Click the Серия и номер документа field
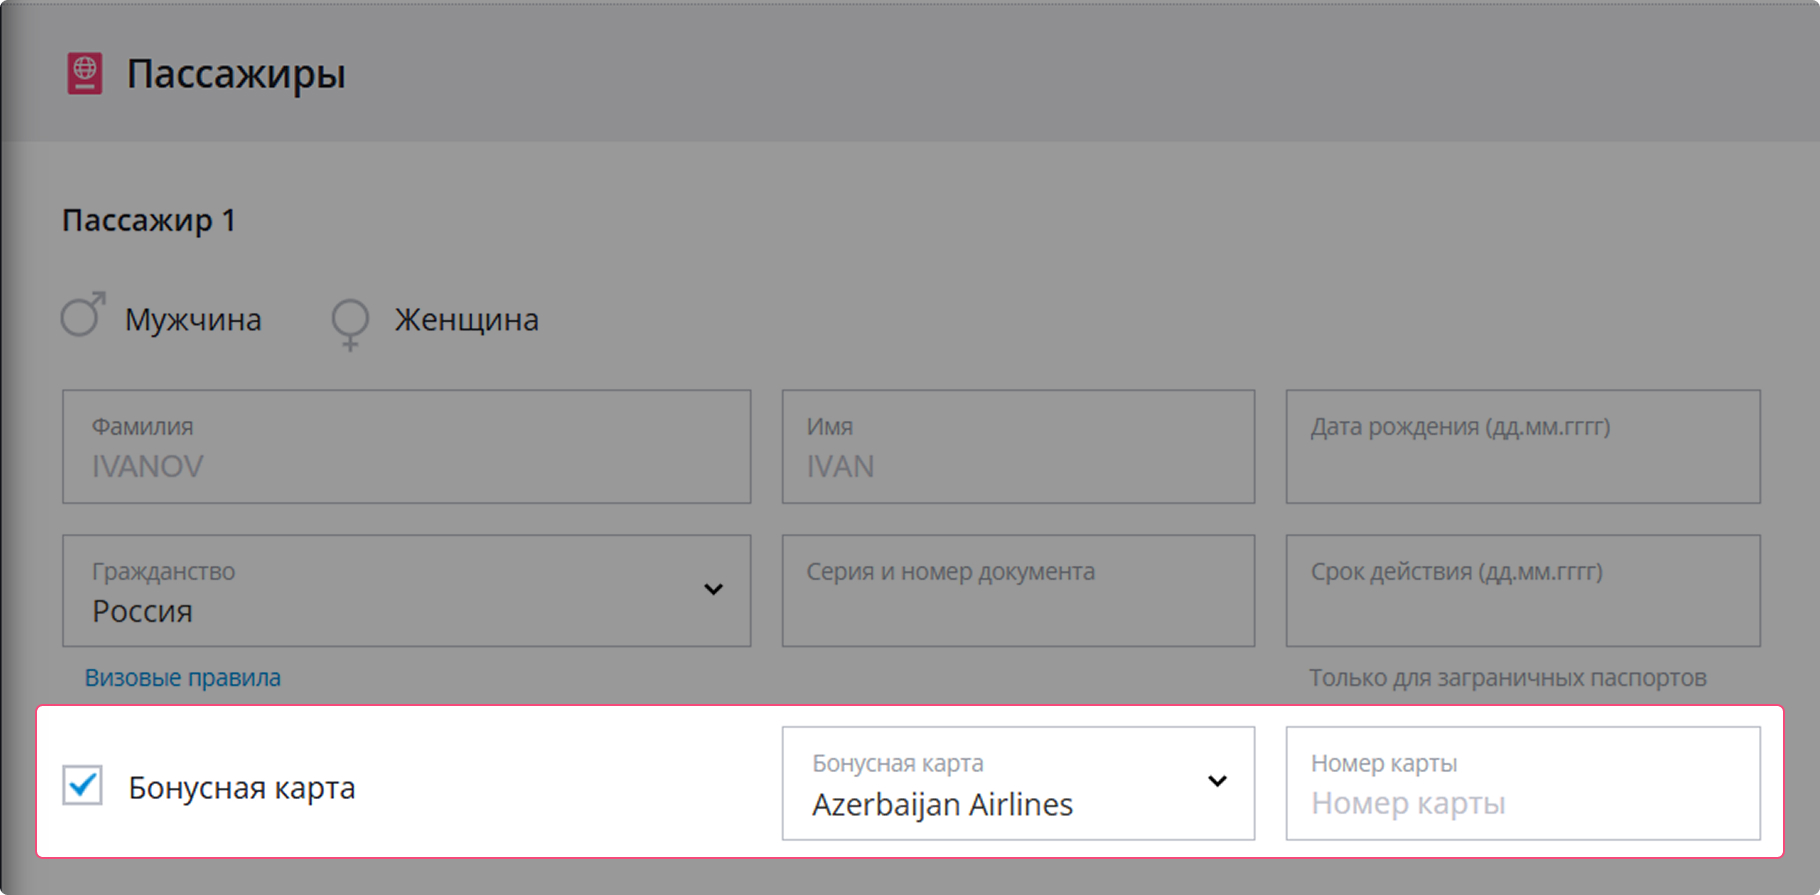The width and height of the screenshot is (1820, 895). [x=1017, y=591]
